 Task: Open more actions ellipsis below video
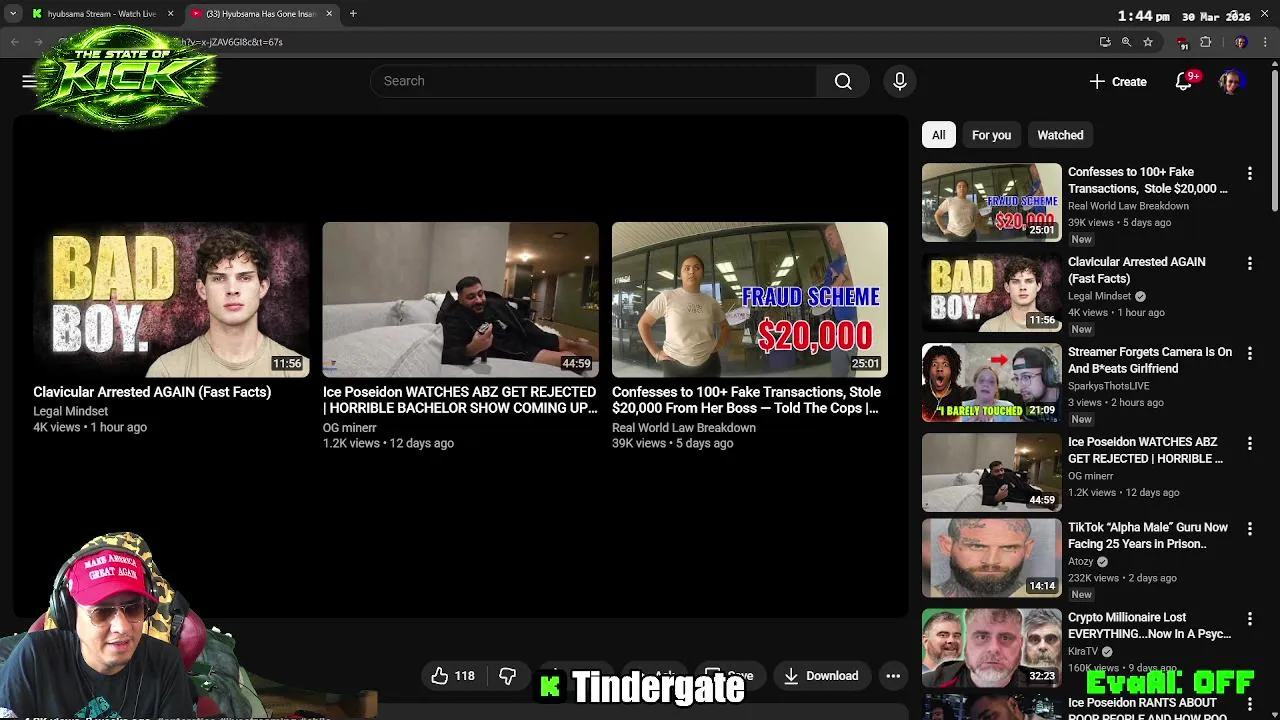[x=893, y=676]
